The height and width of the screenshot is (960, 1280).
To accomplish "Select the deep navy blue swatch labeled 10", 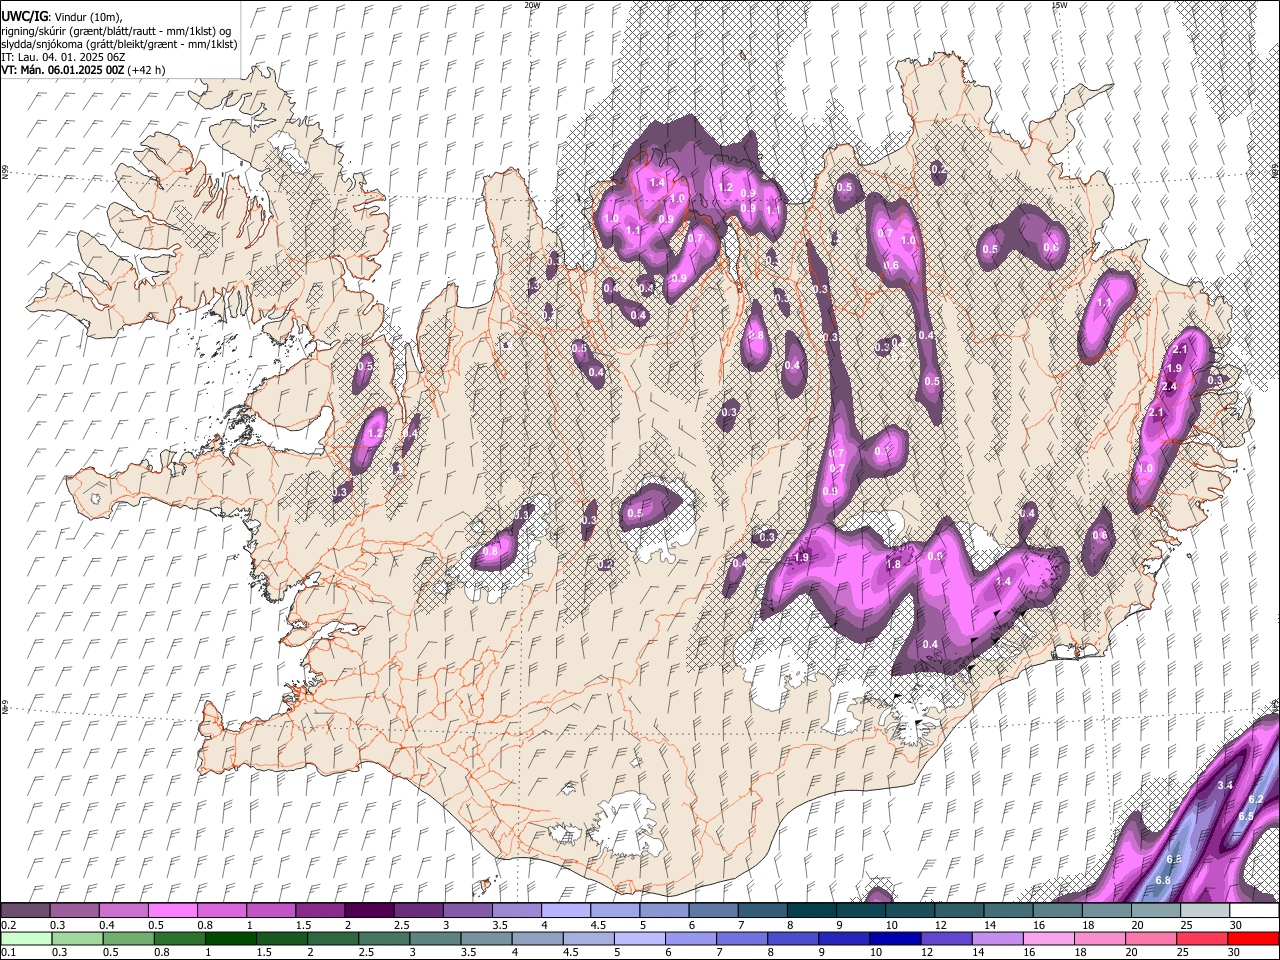I will [x=894, y=938].
